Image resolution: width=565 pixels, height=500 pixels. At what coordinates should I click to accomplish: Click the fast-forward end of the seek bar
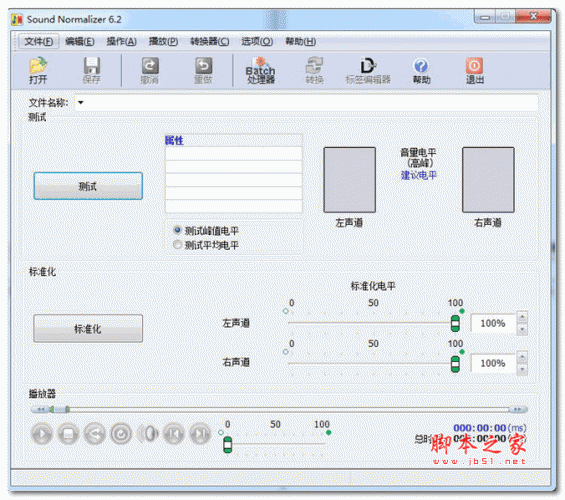518,409
